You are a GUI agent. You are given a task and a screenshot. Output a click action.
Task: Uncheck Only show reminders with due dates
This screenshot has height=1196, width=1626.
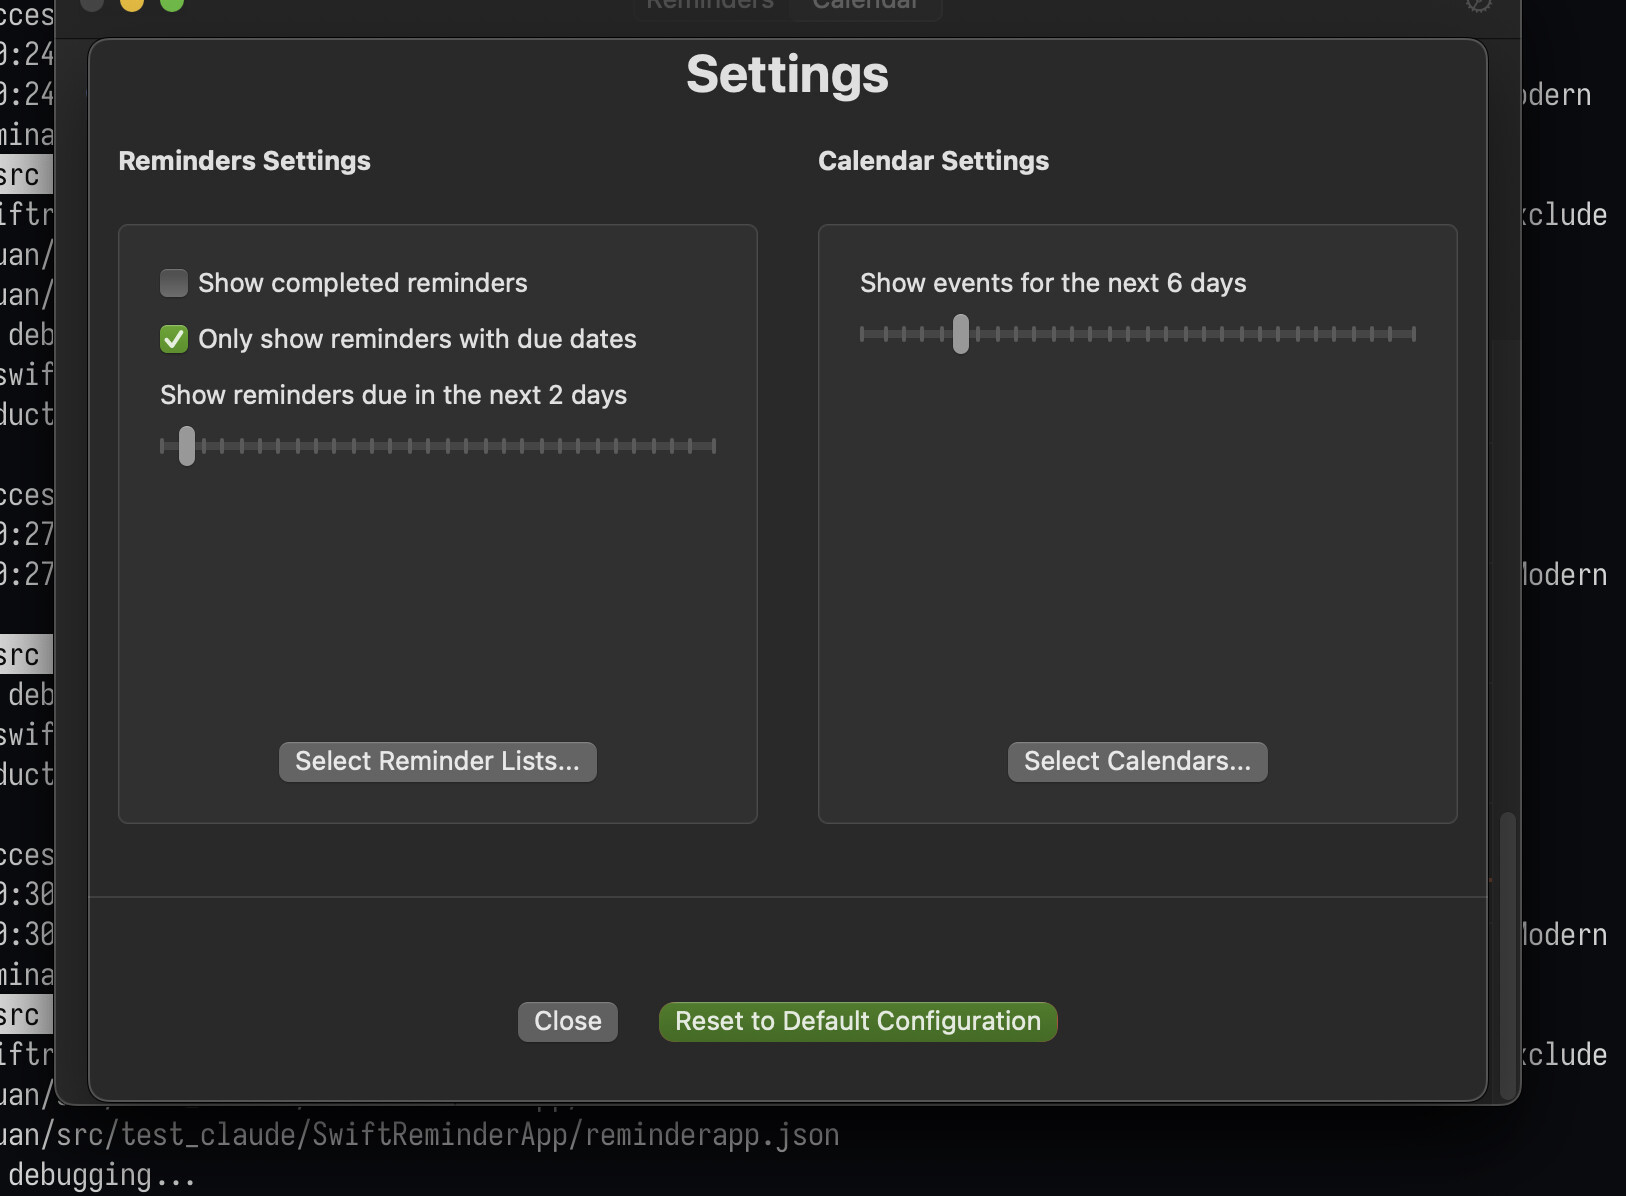click(x=174, y=340)
